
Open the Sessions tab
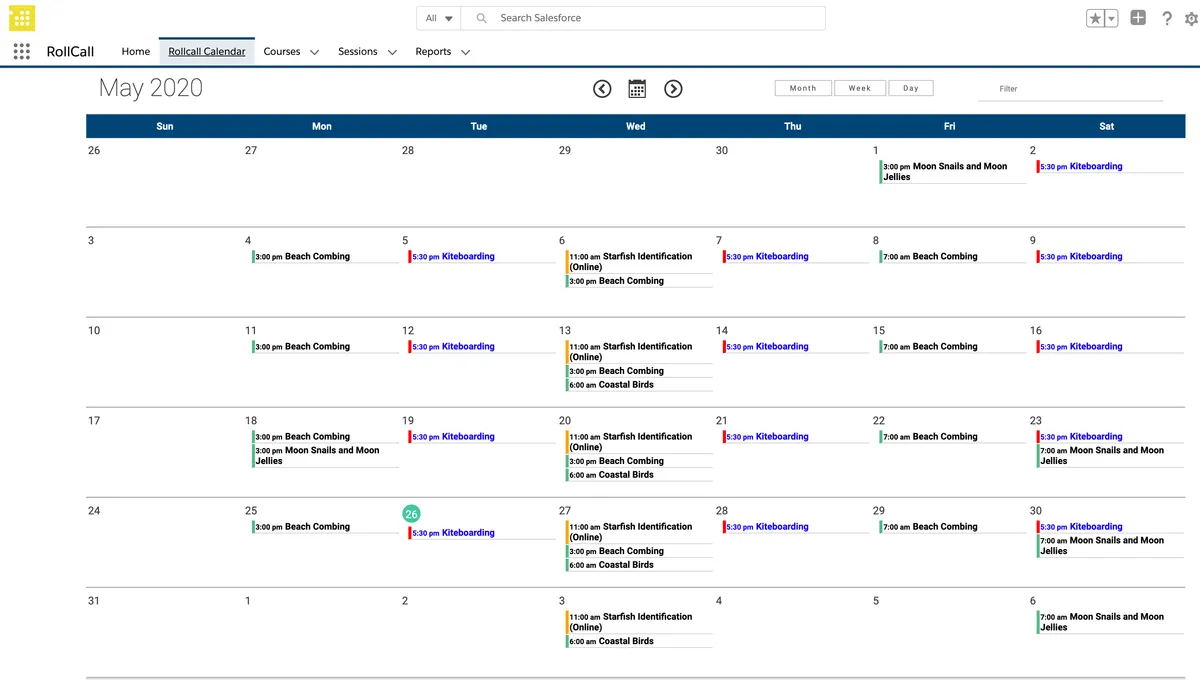pyautogui.click(x=358, y=52)
